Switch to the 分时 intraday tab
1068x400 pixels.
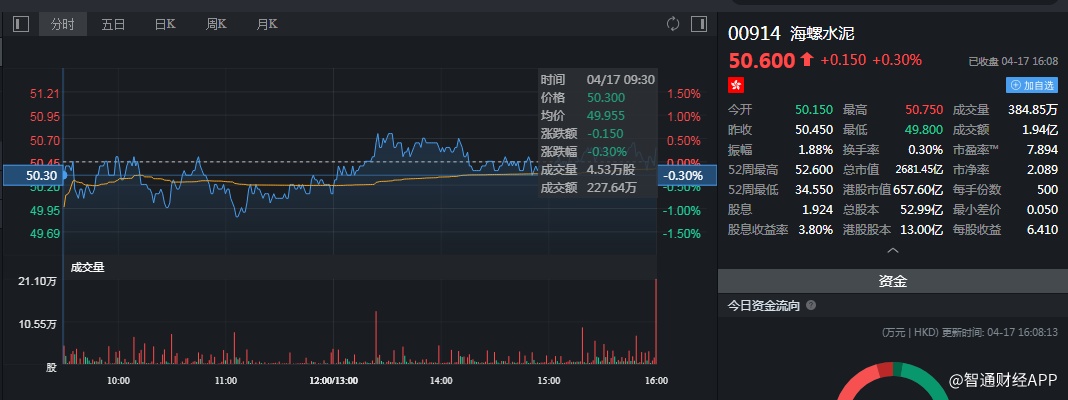coord(62,24)
